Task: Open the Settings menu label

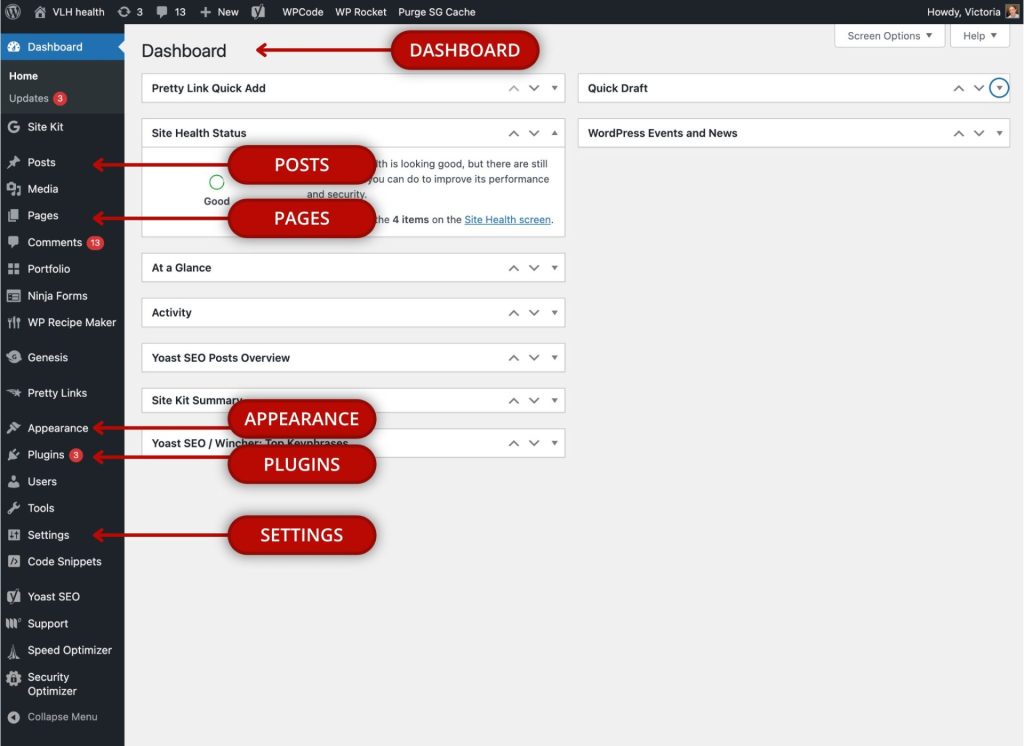Action: 48,535
